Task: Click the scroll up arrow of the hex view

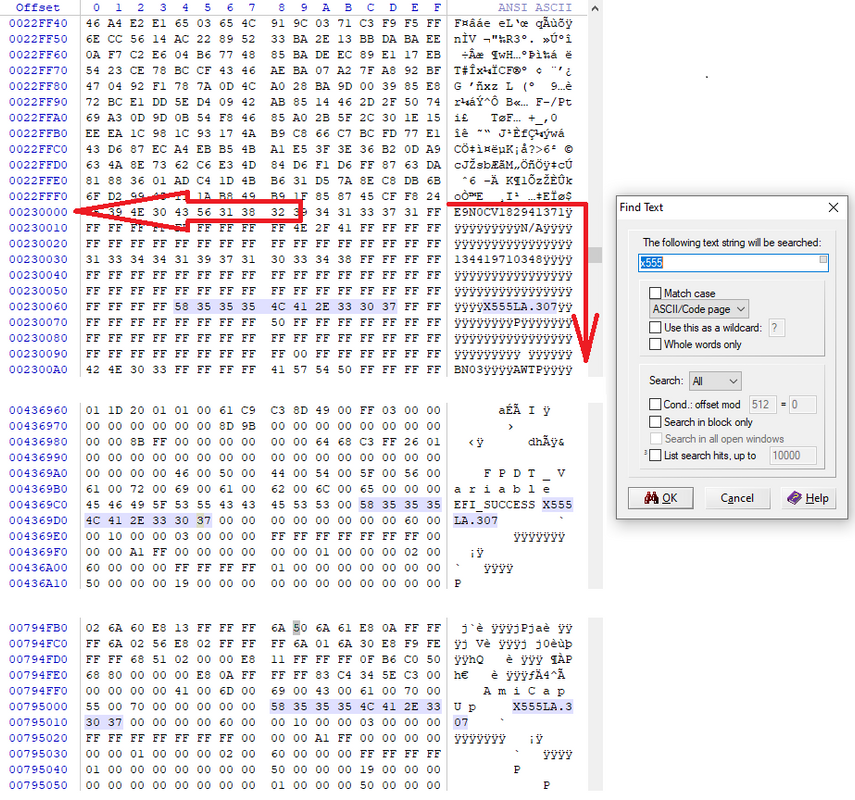Action: point(595,8)
